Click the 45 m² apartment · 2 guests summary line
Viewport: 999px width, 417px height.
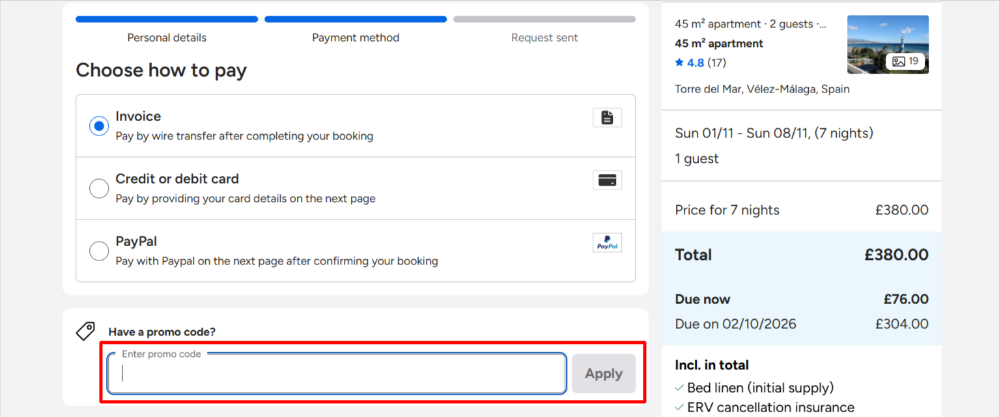coord(751,24)
